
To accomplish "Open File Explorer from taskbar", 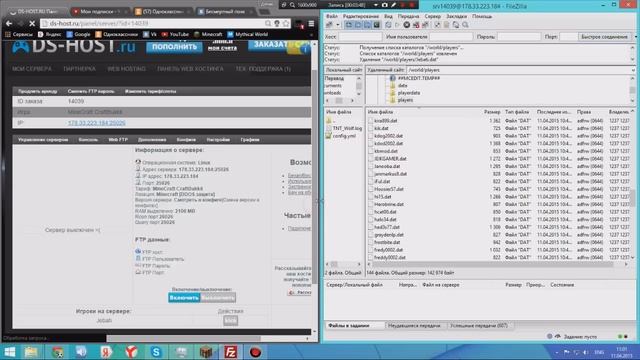I will 31,352.
